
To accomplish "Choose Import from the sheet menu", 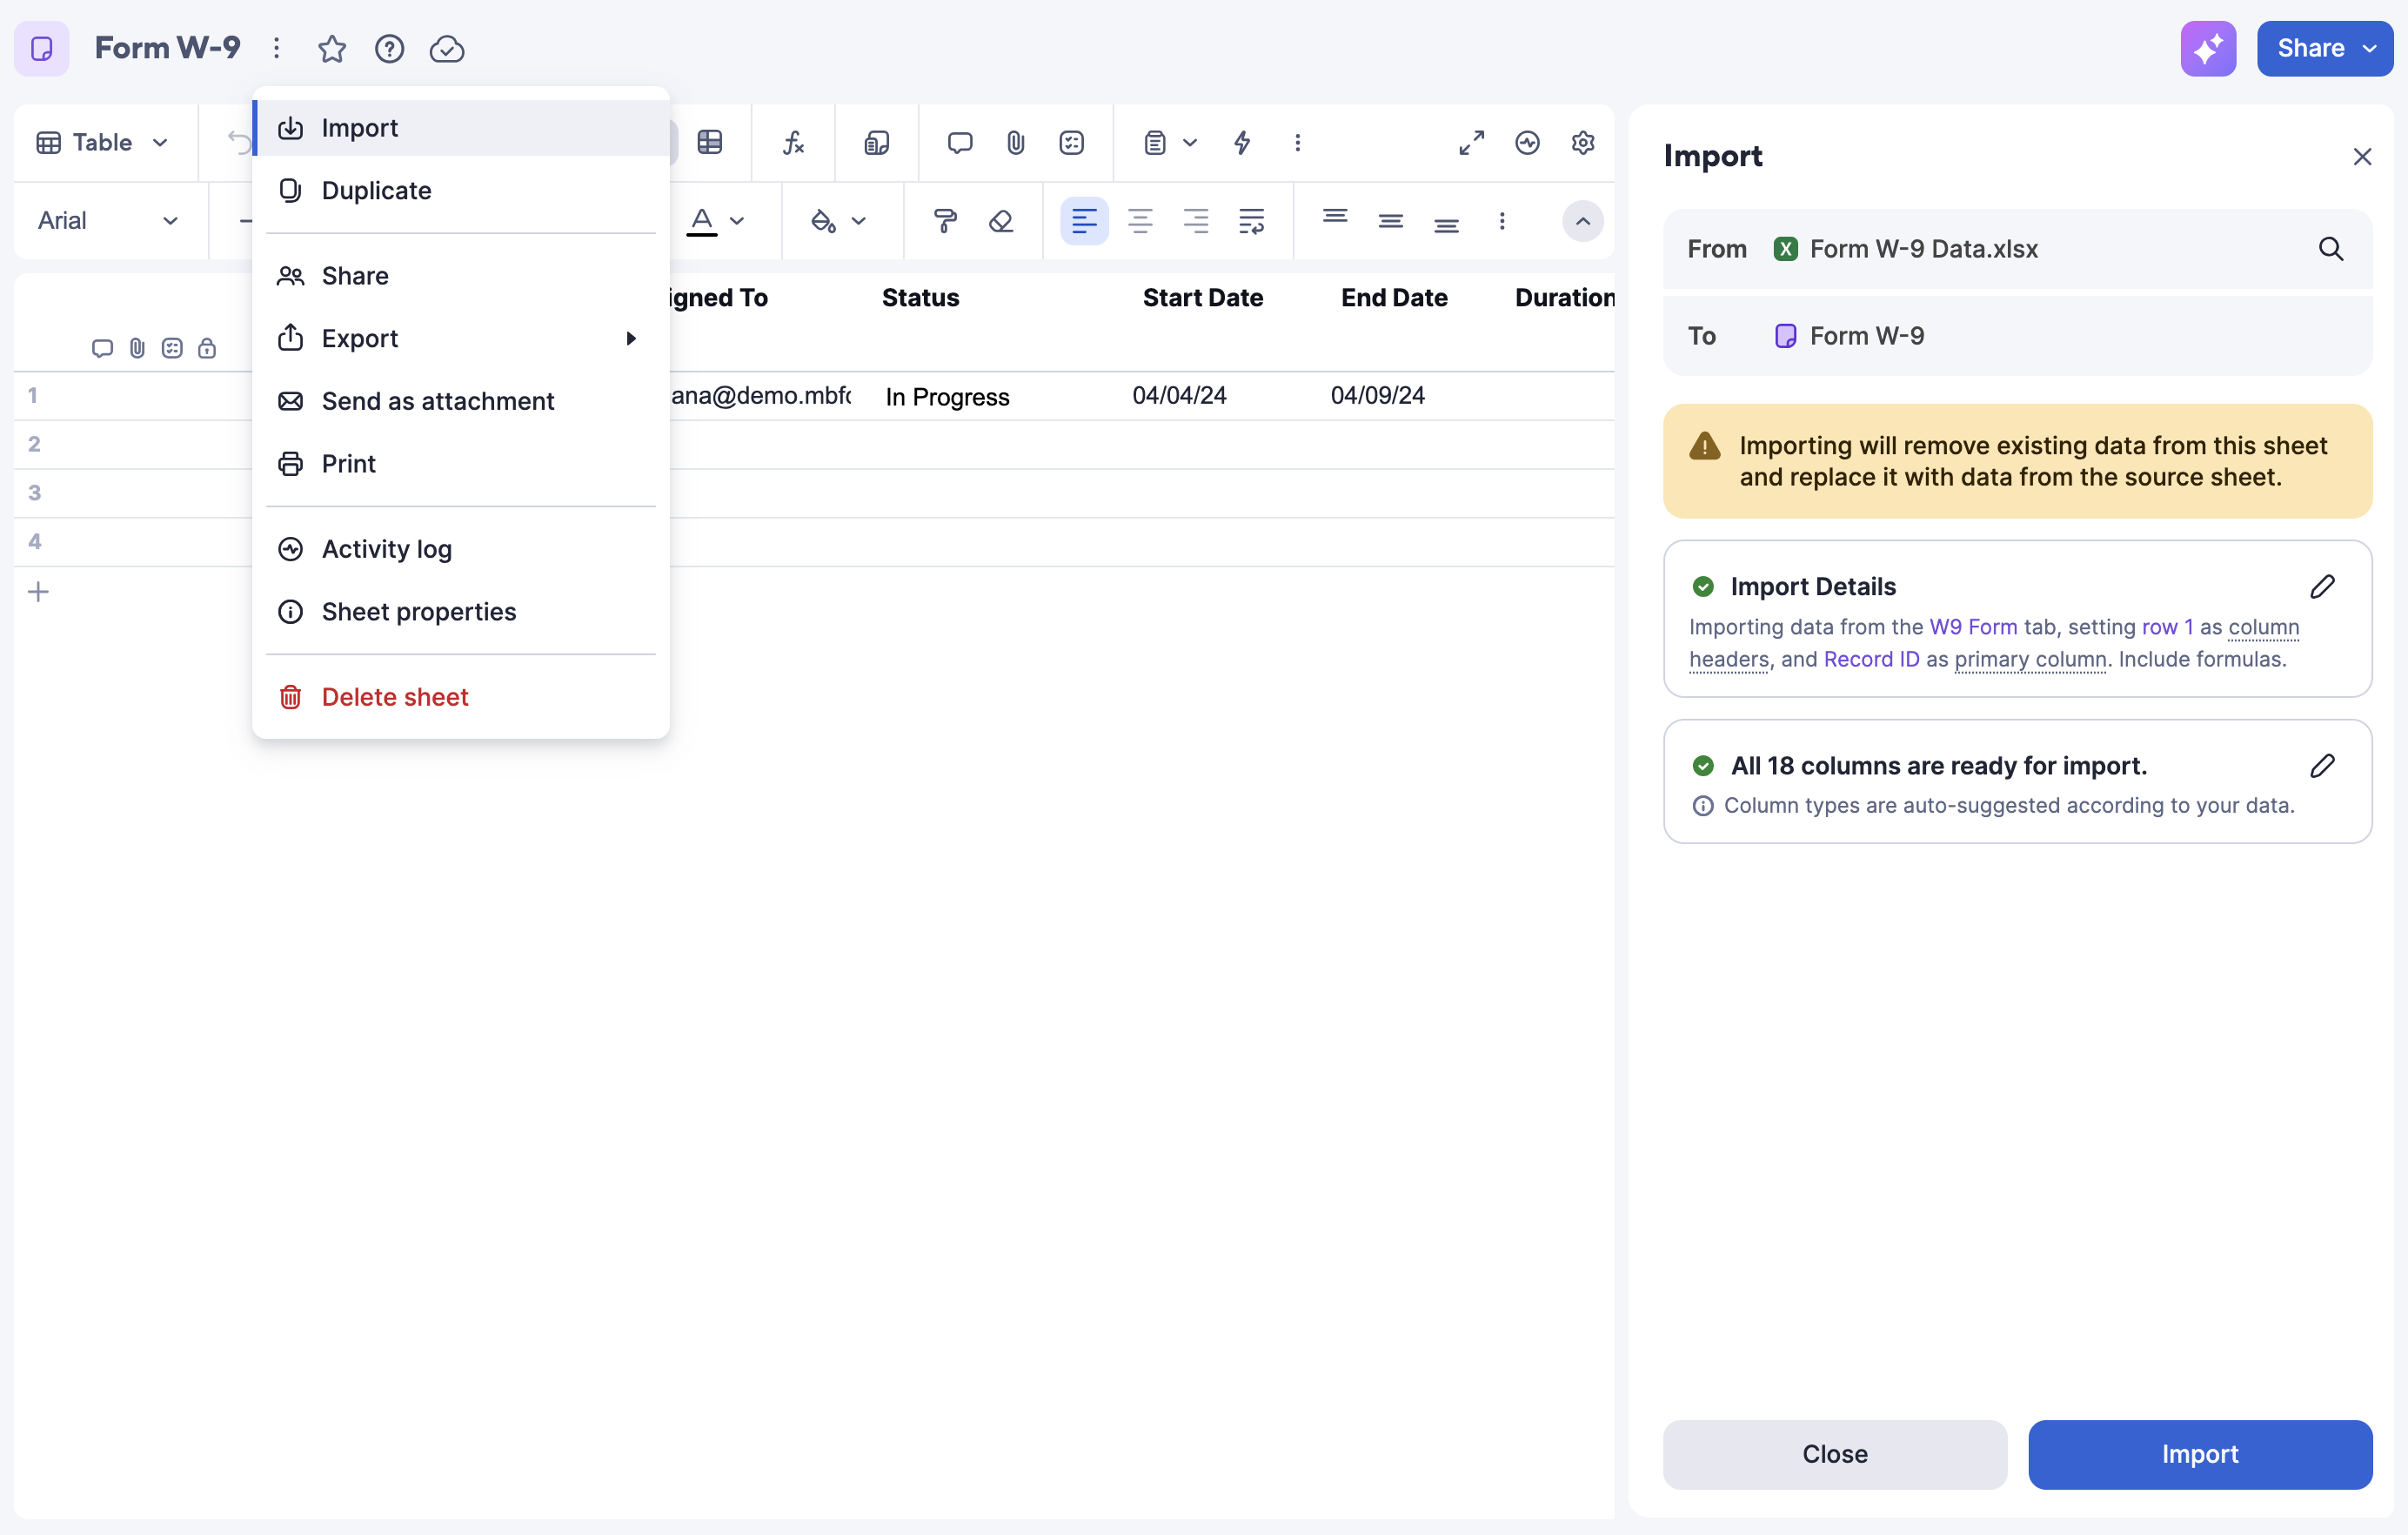I will pyautogui.click(x=462, y=128).
